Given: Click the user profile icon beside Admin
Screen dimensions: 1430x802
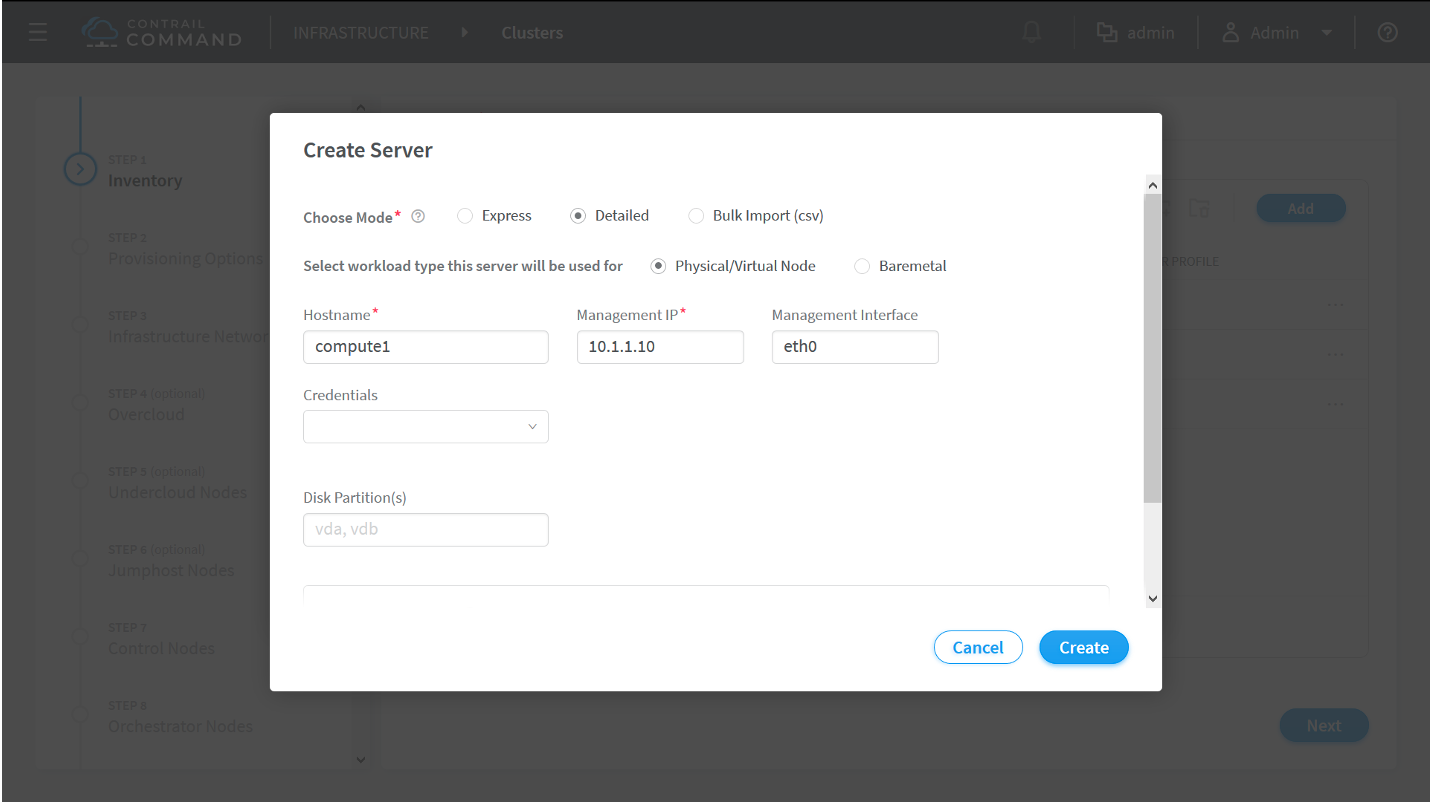Looking at the screenshot, I should [1231, 33].
